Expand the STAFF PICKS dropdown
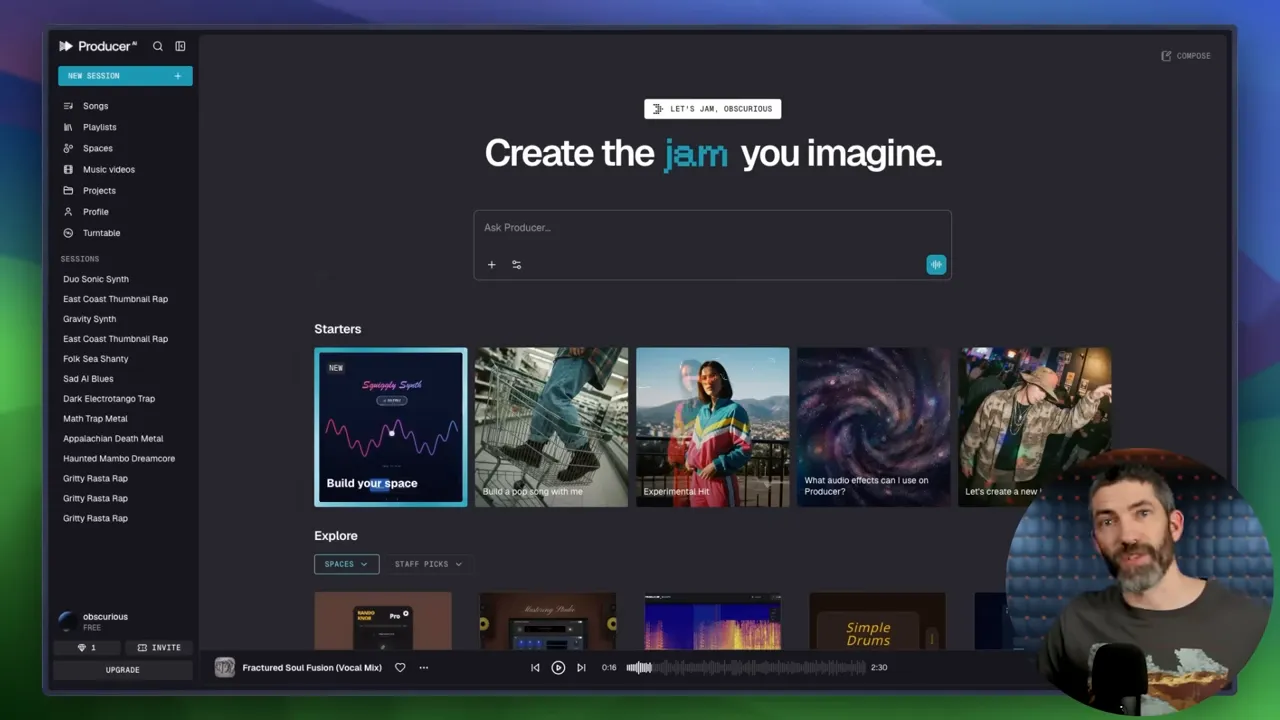The image size is (1280, 720). [x=428, y=564]
